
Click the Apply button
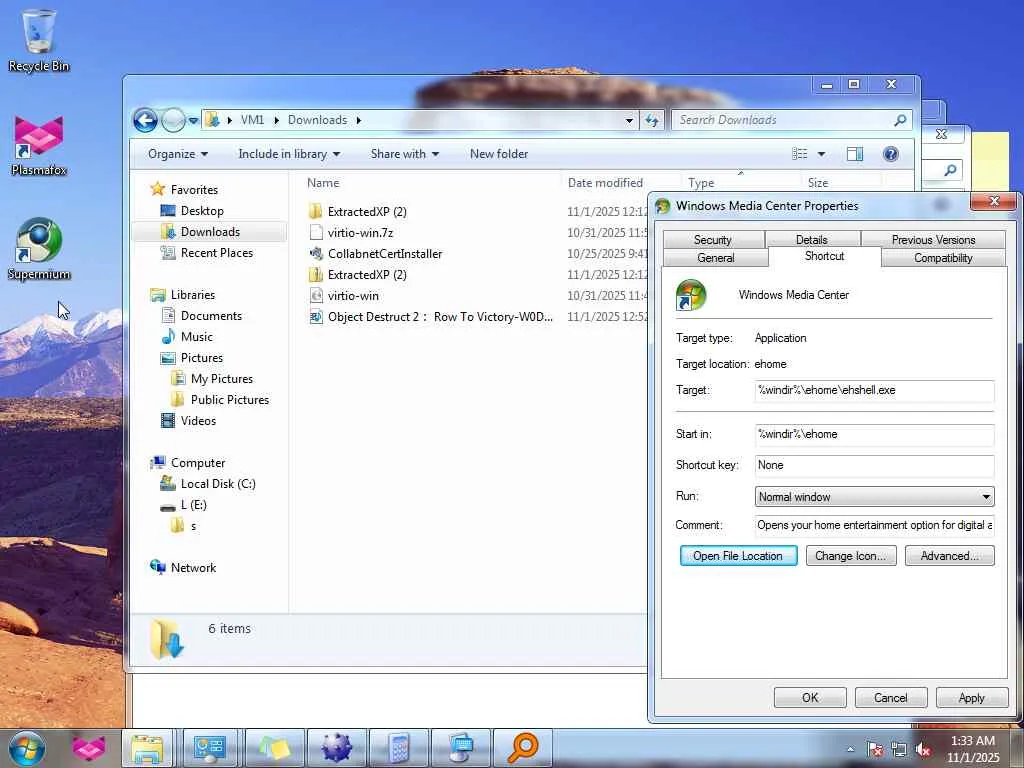pos(972,697)
